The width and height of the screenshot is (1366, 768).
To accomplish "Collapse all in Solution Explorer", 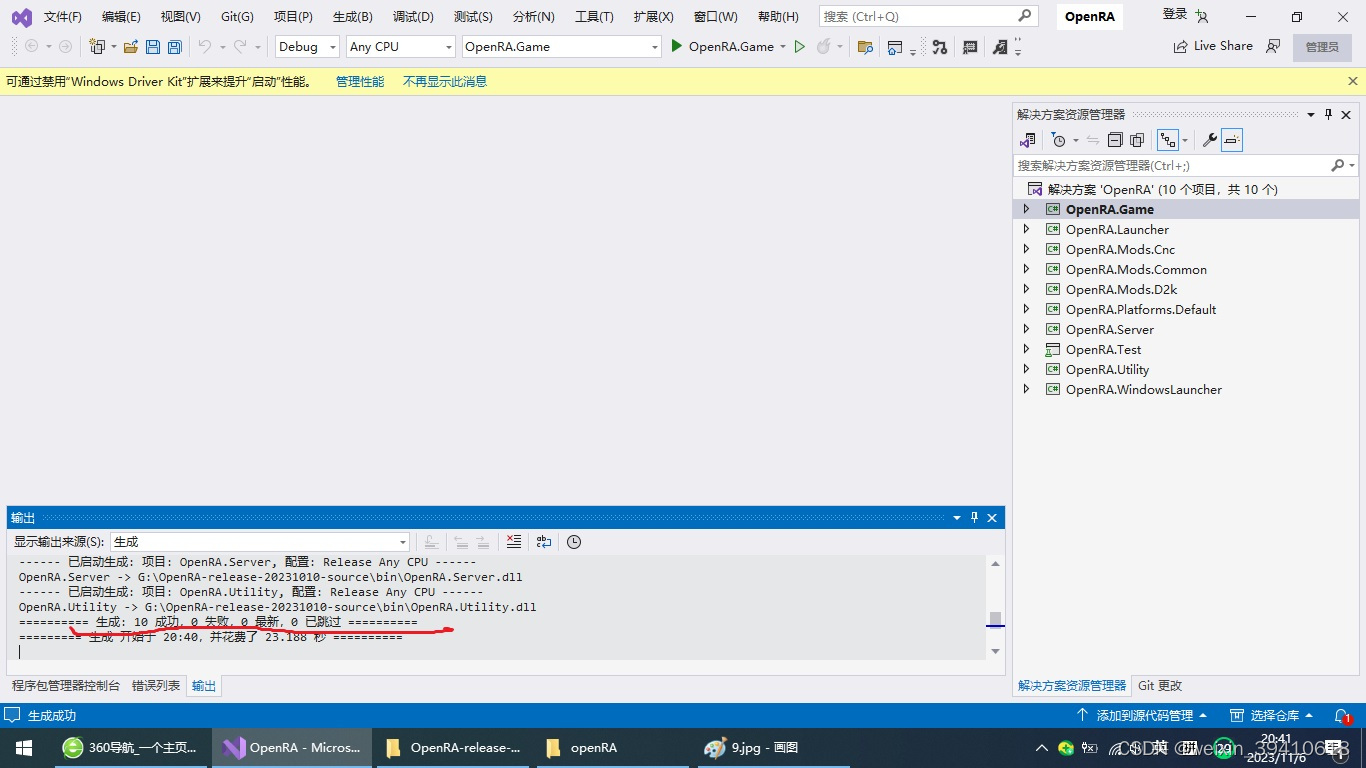I will [1115, 140].
